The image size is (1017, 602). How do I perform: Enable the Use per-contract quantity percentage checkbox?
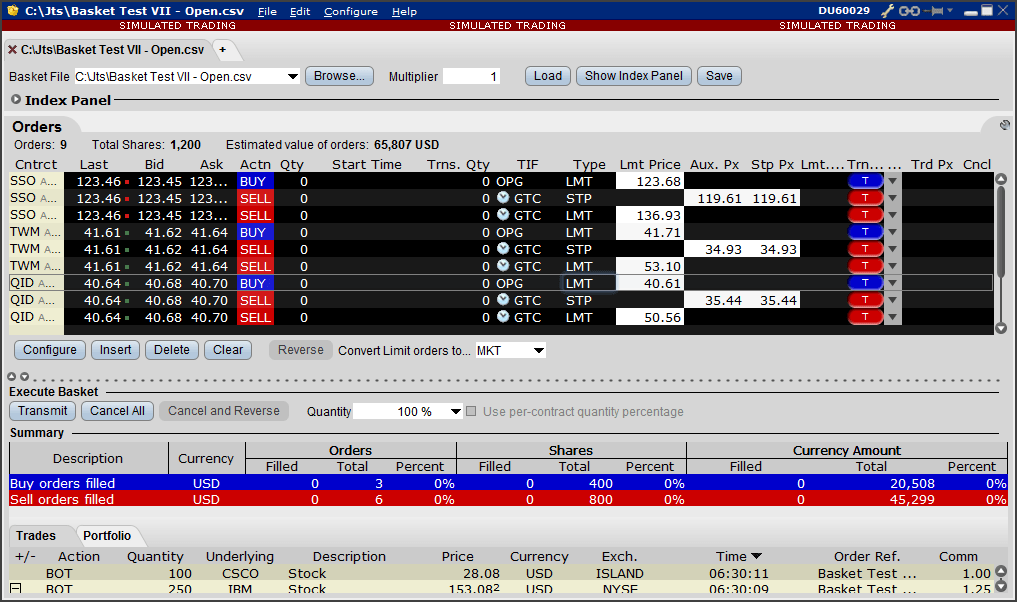[x=471, y=411]
